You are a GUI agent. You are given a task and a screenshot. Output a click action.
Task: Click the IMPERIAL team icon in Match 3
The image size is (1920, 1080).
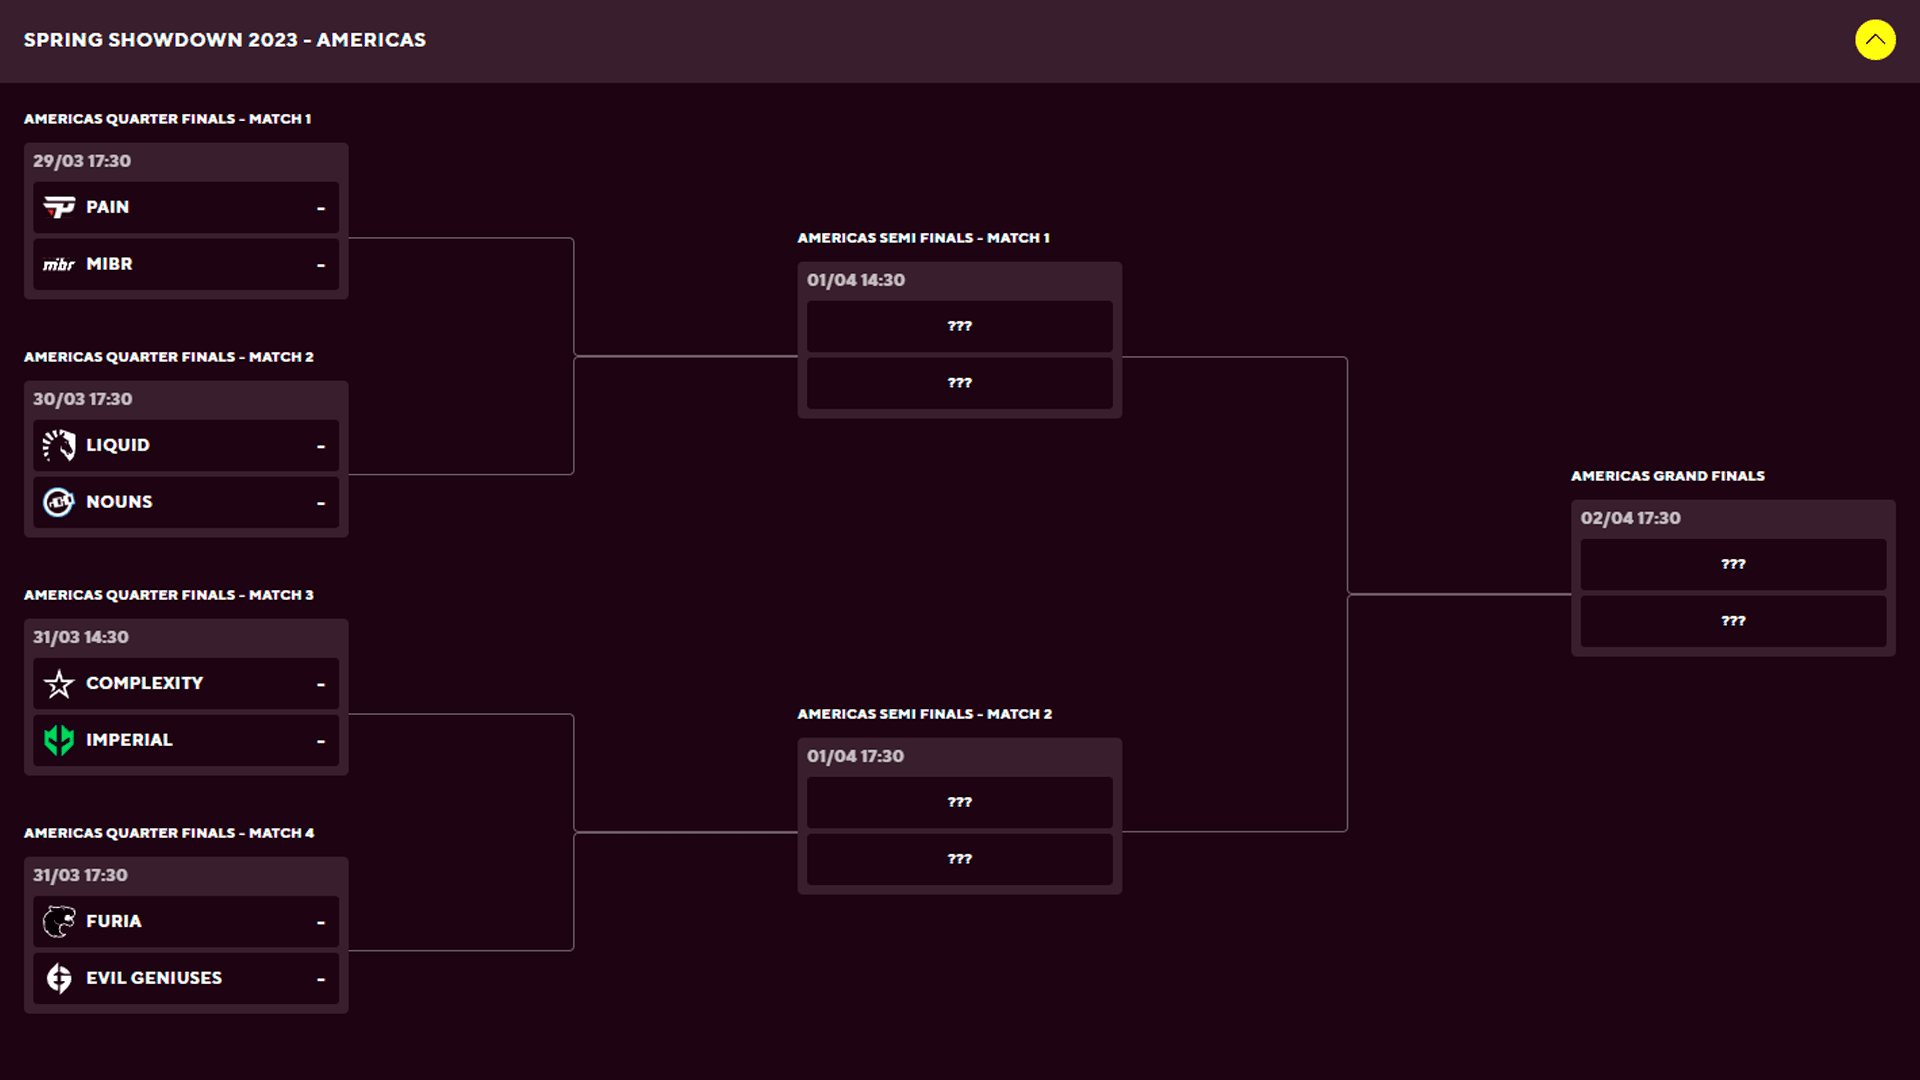pos(58,740)
